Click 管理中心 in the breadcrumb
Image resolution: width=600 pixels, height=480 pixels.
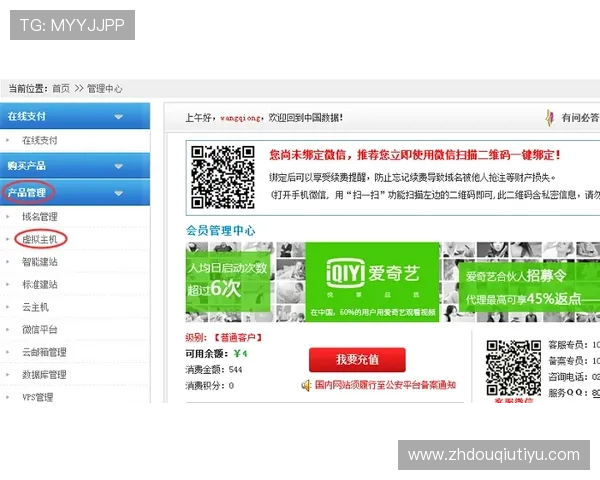coord(104,89)
